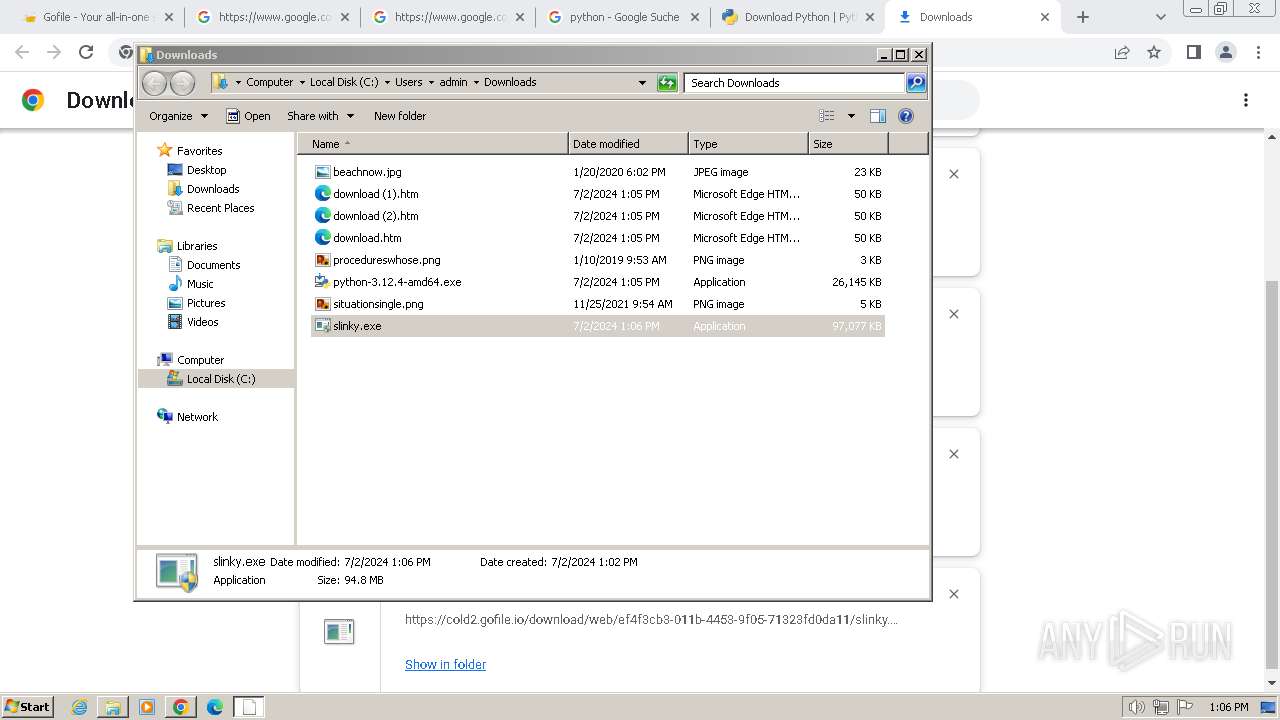Open Recent Places in Favorites
Image resolution: width=1280 pixels, height=720 pixels.
coord(220,208)
